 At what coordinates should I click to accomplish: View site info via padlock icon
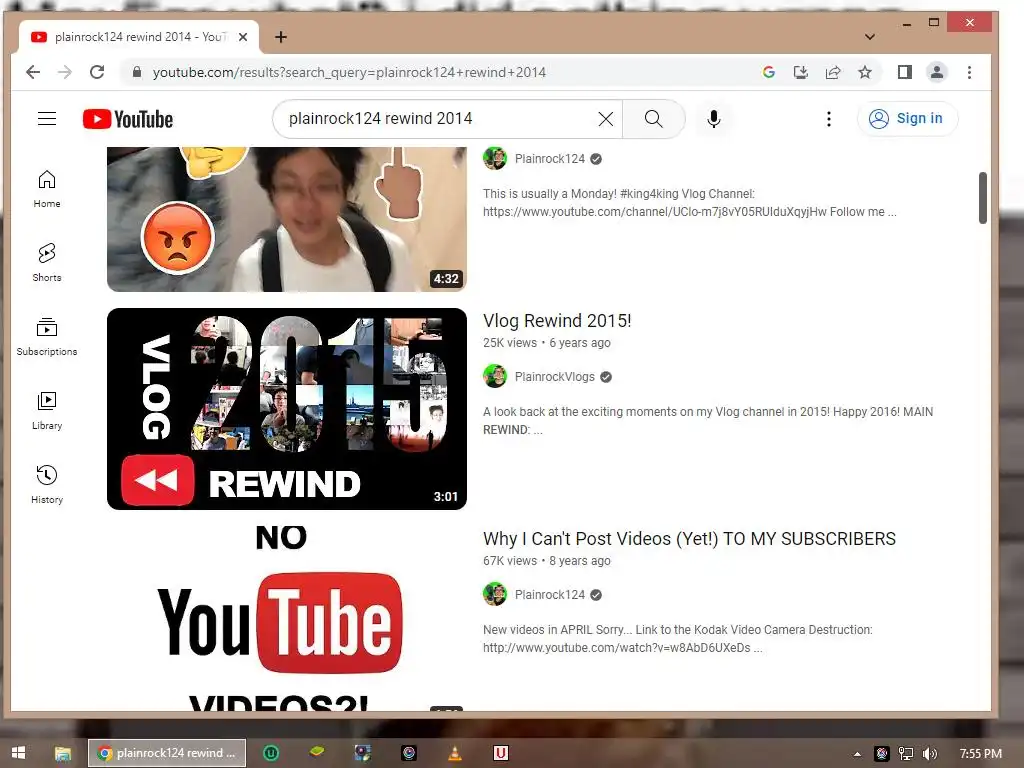pyautogui.click(x=136, y=72)
